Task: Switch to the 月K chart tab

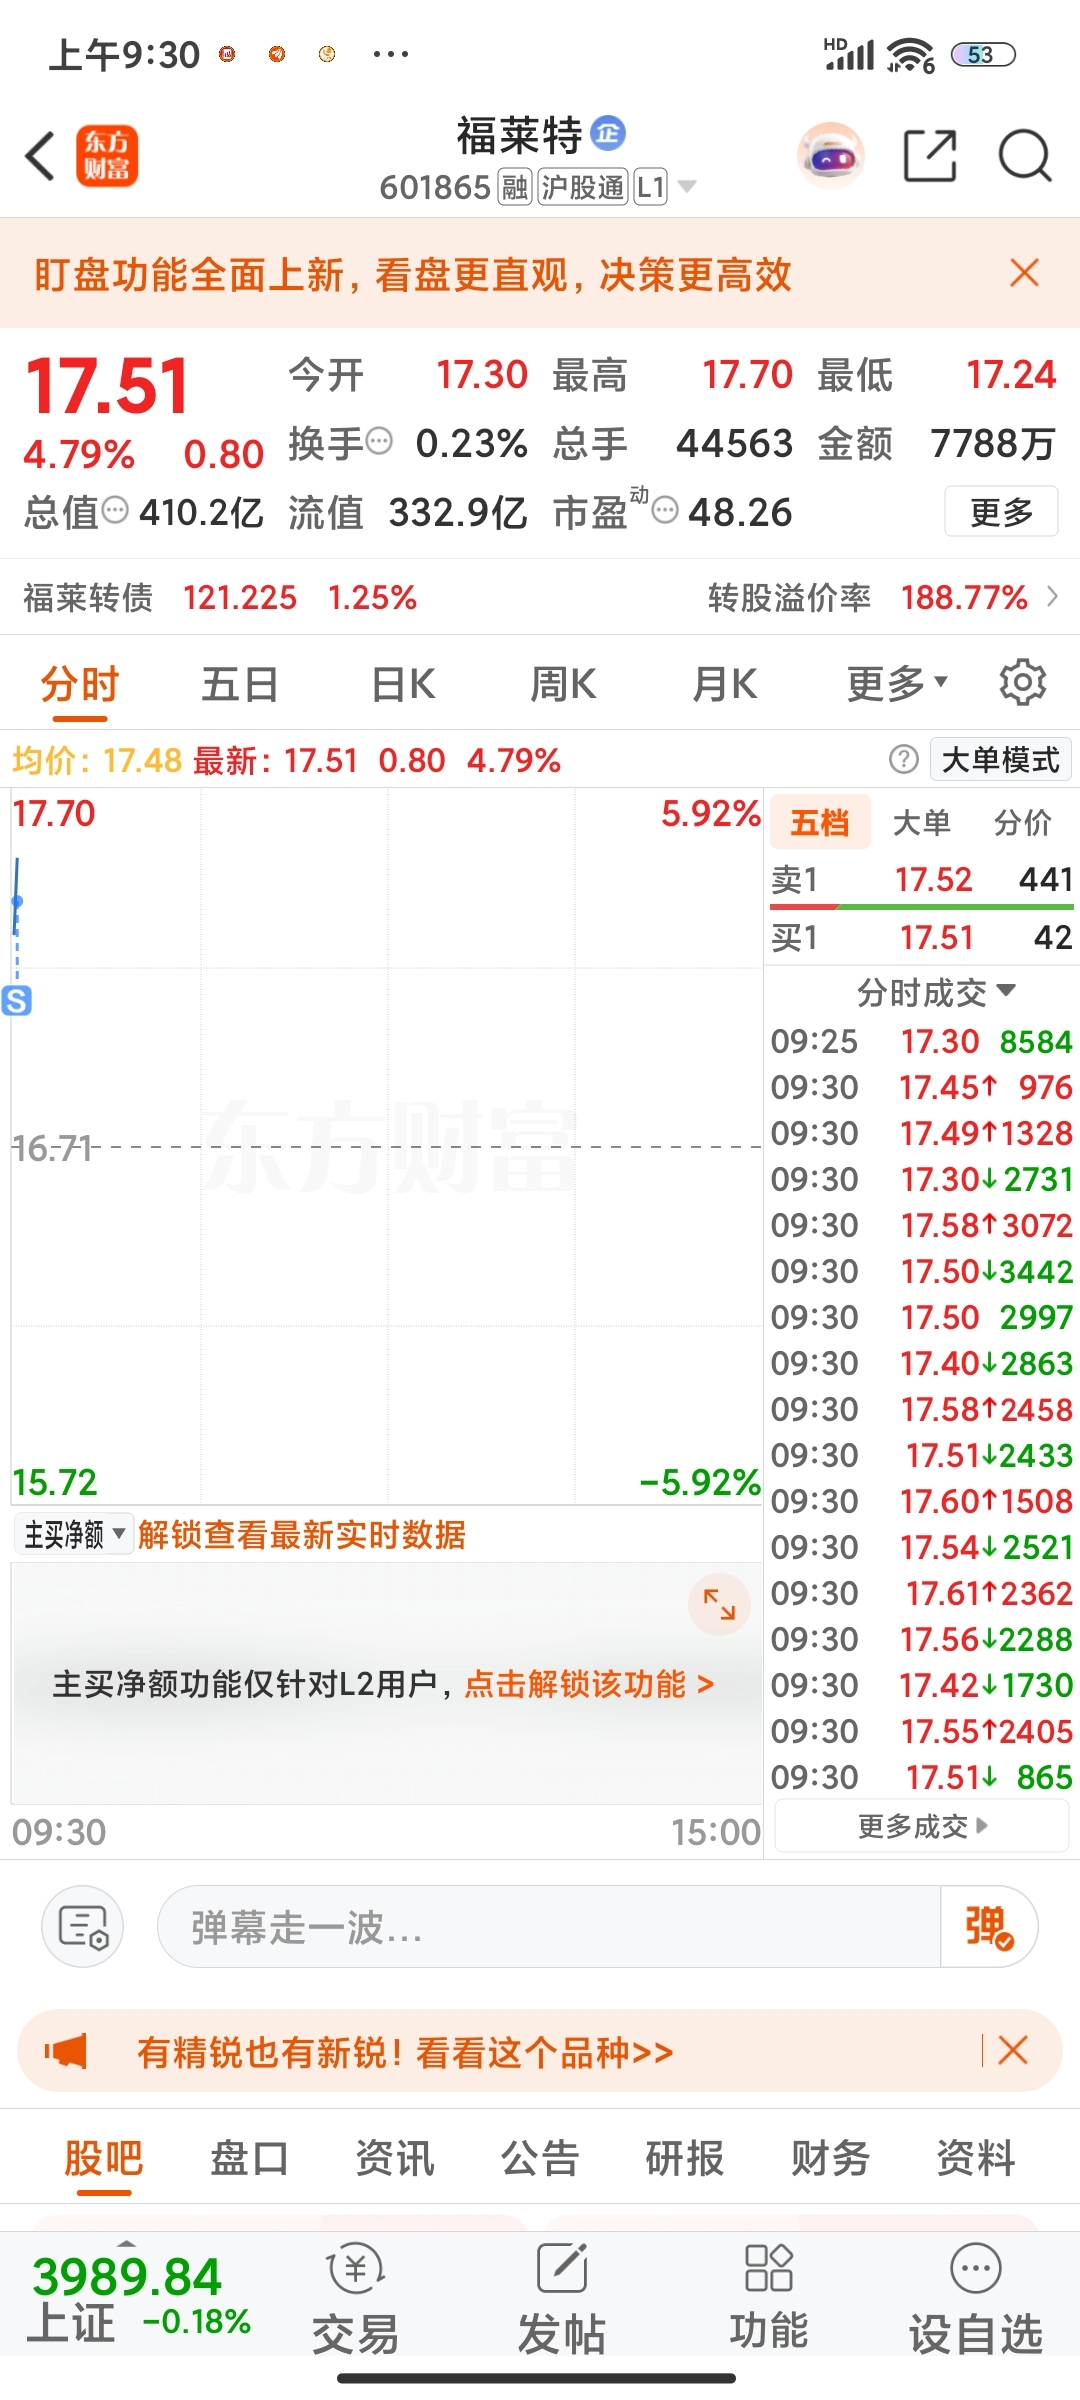Action: pyautogui.click(x=725, y=685)
